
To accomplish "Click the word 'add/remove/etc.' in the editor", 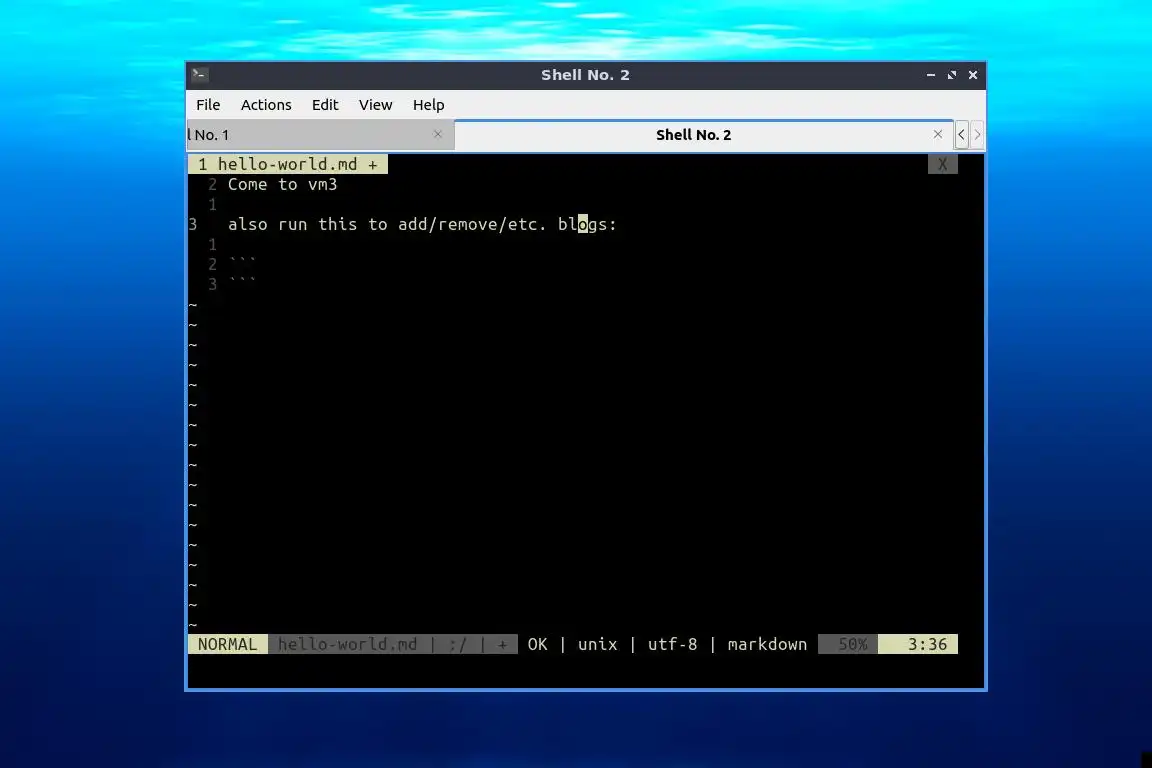I will click(472, 224).
